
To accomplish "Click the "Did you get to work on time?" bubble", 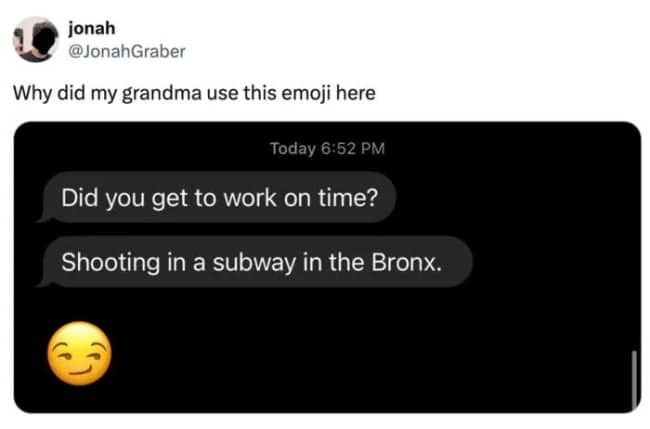I will pyautogui.click(x=219, y=200).
